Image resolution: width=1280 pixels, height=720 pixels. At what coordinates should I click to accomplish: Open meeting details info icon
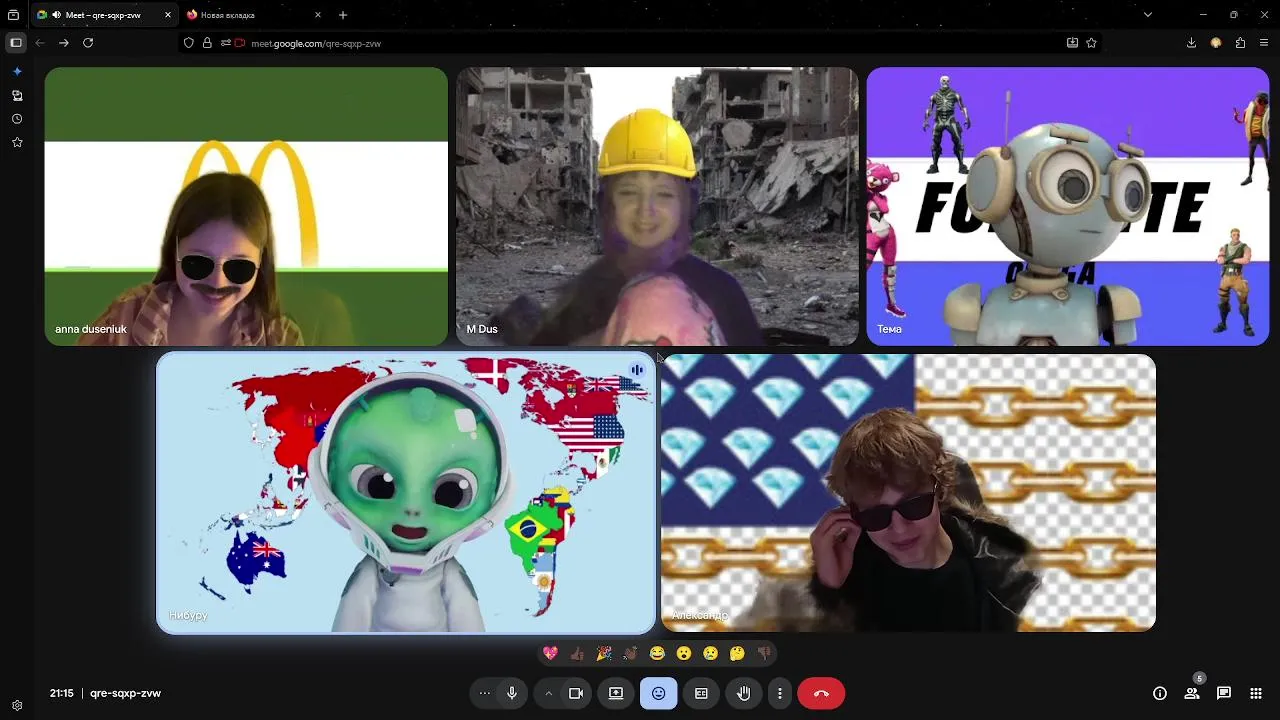tap(1160, 693)
